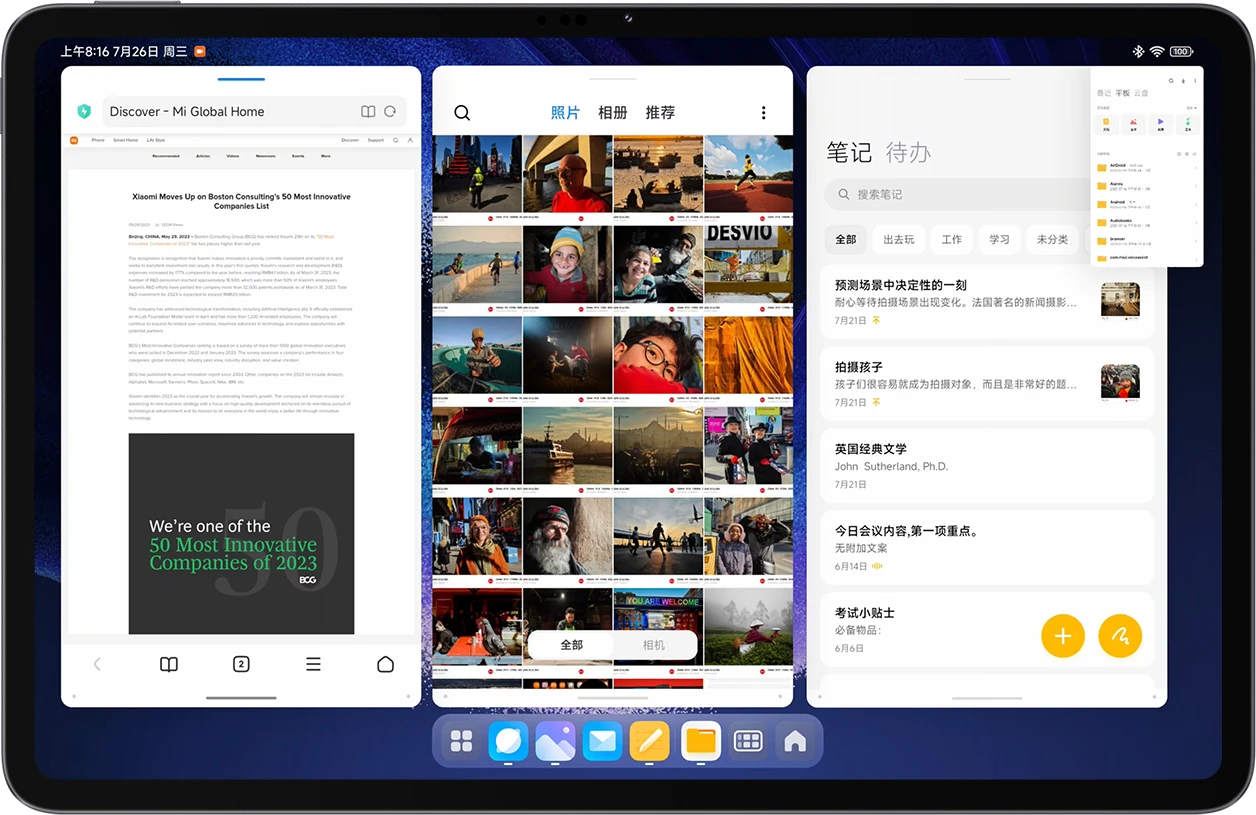Expand the Android folder chevron
This screenshot has height=815, width=1256.
click(x=1196, y=204)
